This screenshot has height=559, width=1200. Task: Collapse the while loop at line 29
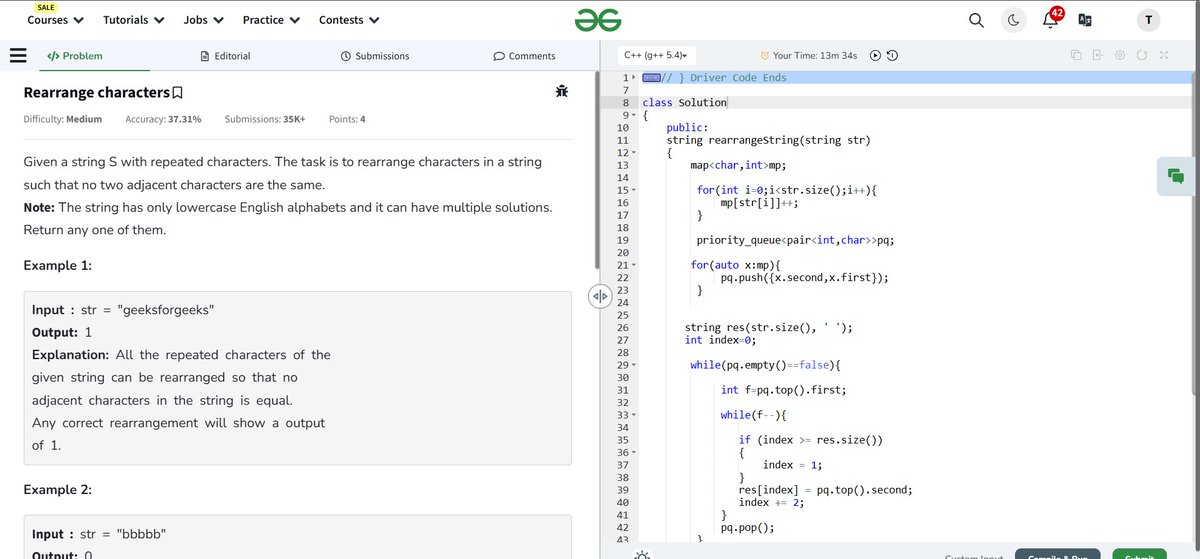(x=633, y=365)
